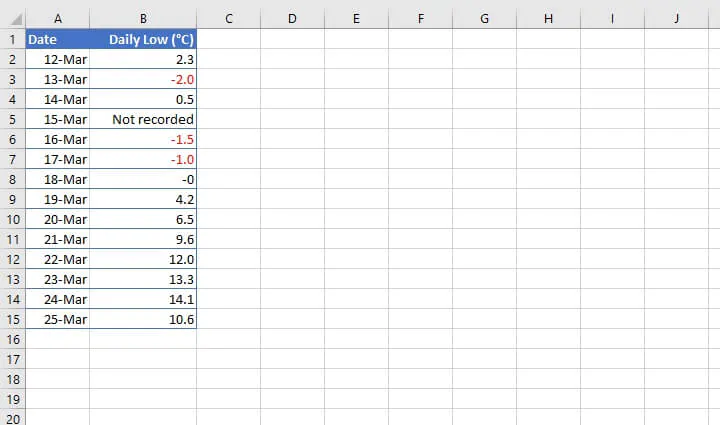Click the cell showing -0
720x425 pixels.
click(x=143, y=179)
